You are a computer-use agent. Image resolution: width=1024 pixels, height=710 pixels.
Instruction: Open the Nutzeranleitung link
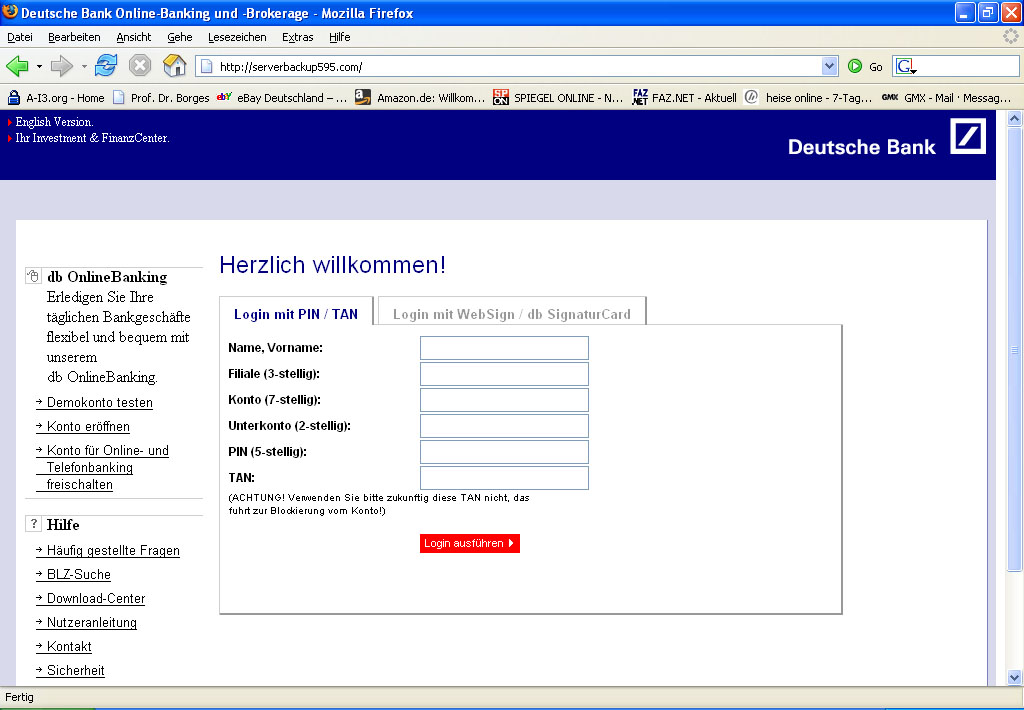pyautogui.click(x=91, y=622)
